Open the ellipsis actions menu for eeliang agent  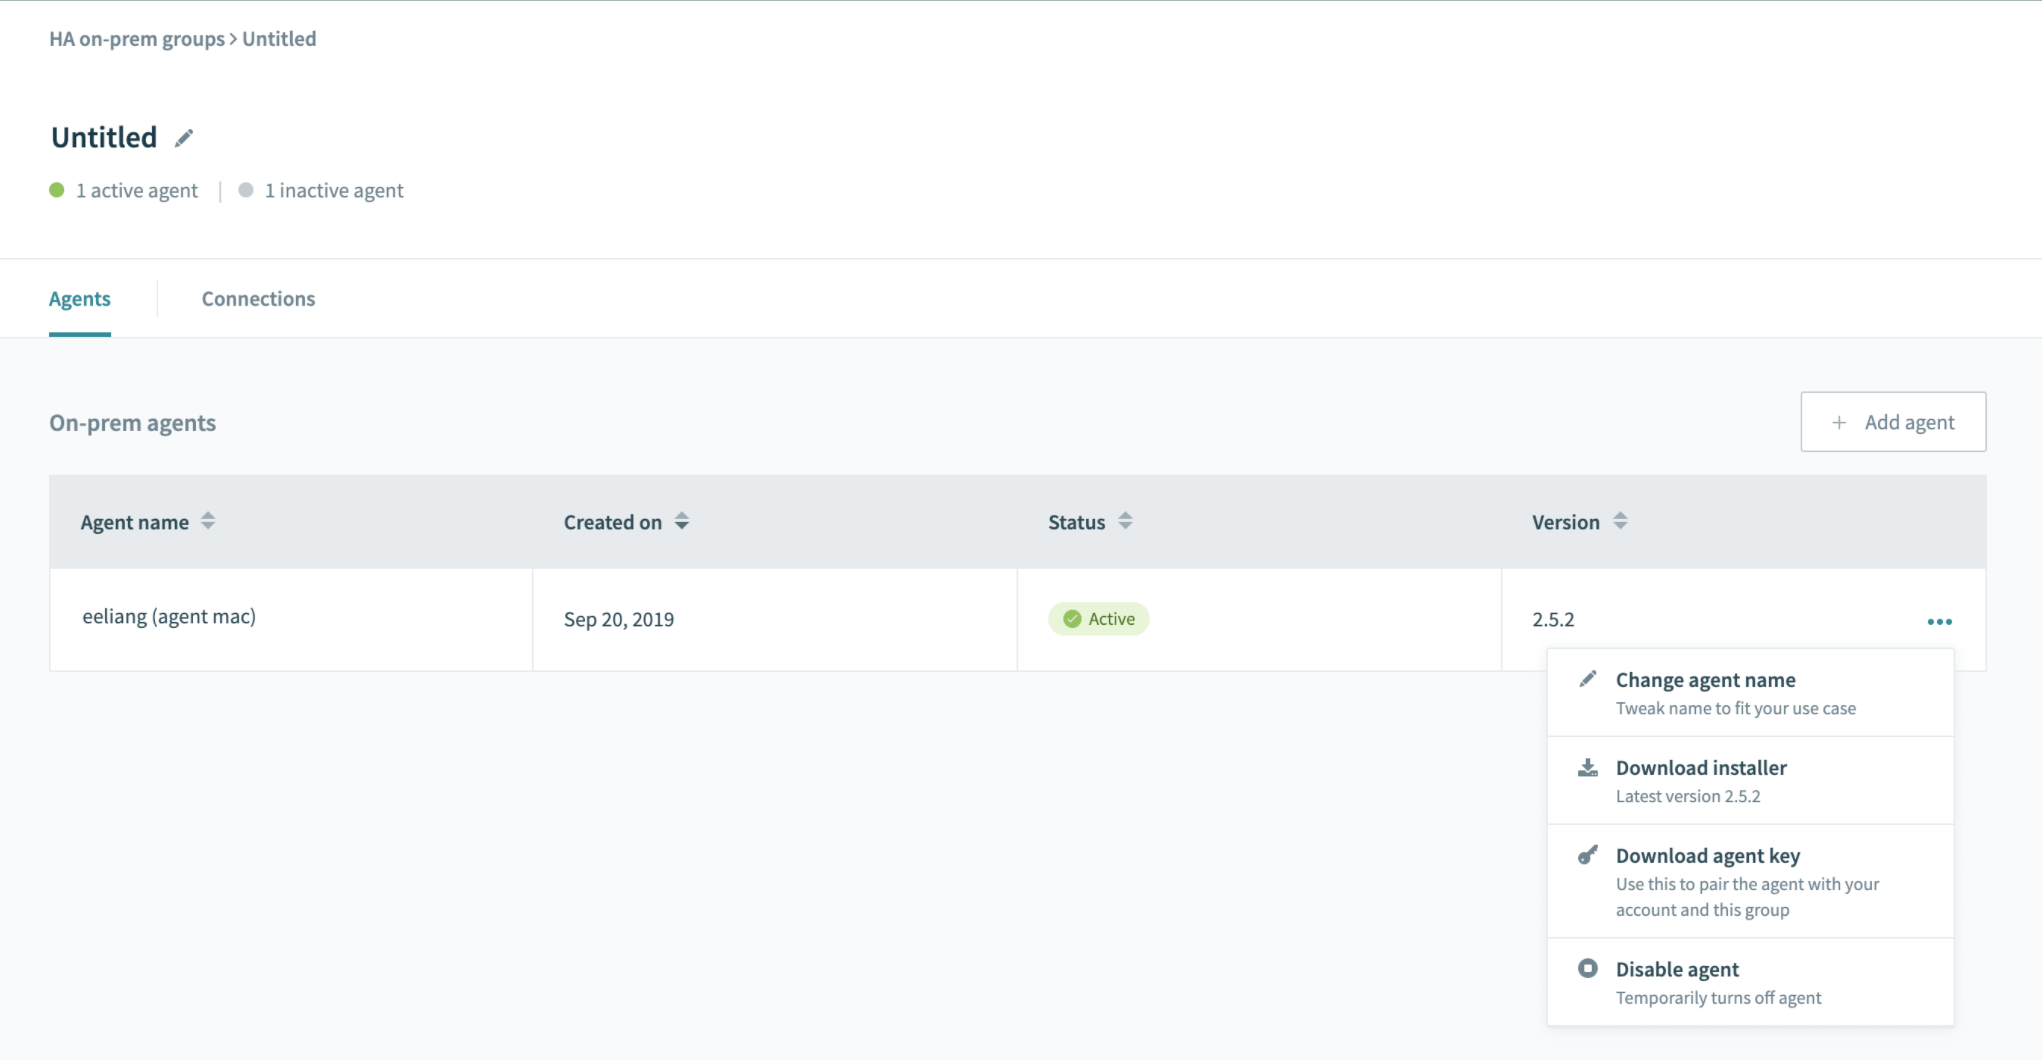tap(1940, 620)
